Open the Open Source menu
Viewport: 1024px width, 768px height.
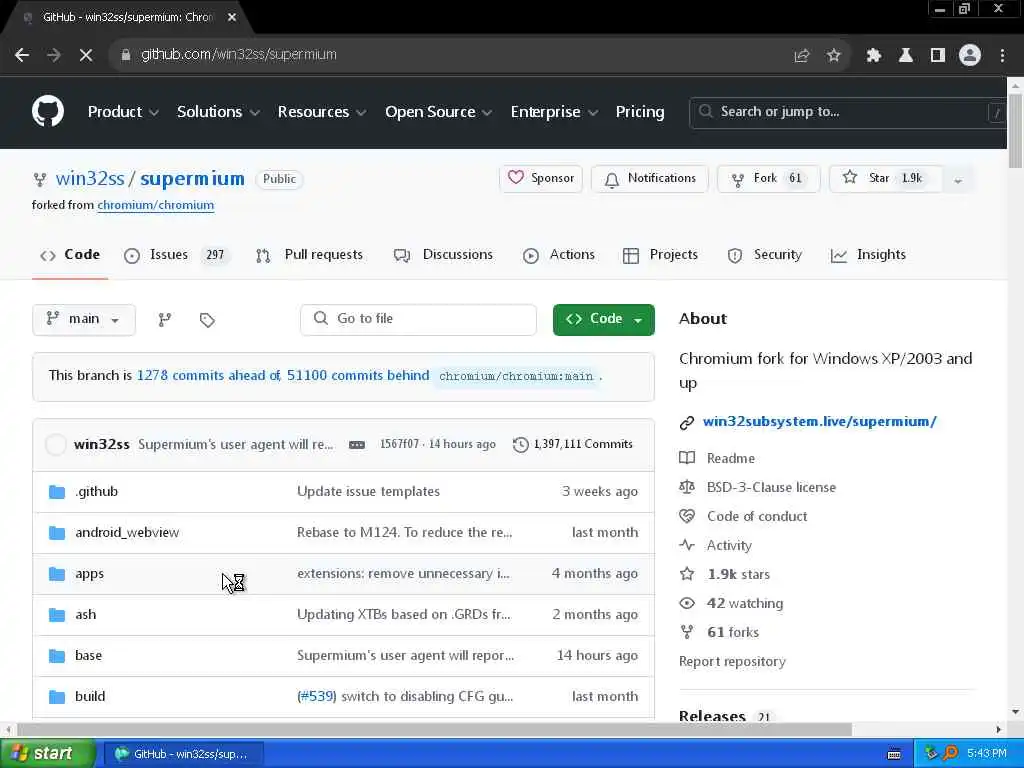point(438,112)
